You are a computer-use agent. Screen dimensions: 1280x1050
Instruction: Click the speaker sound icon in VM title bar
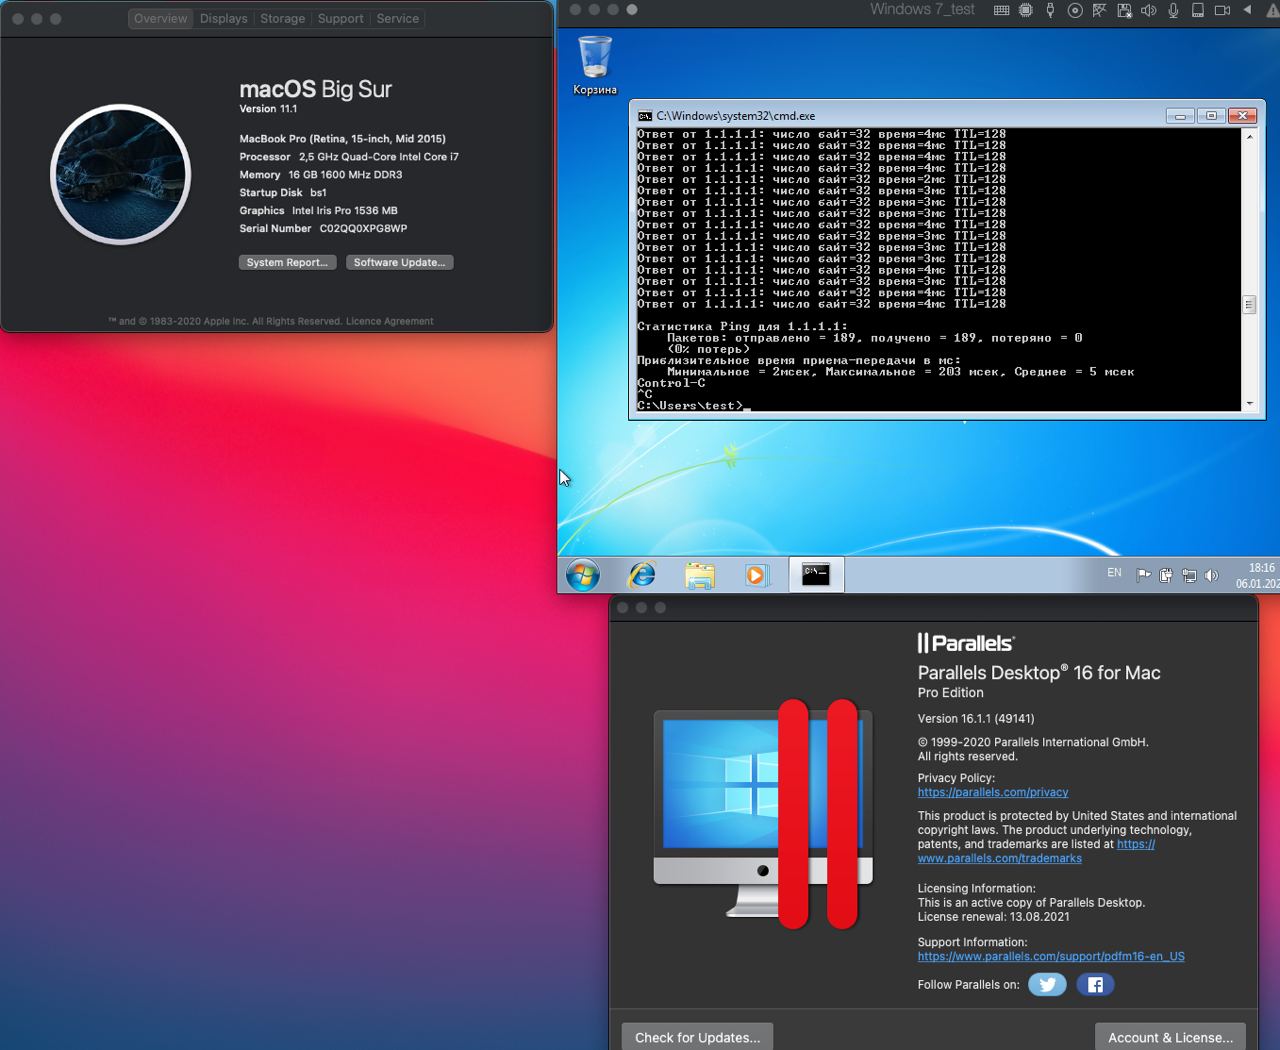click(x=1148, y=10)
